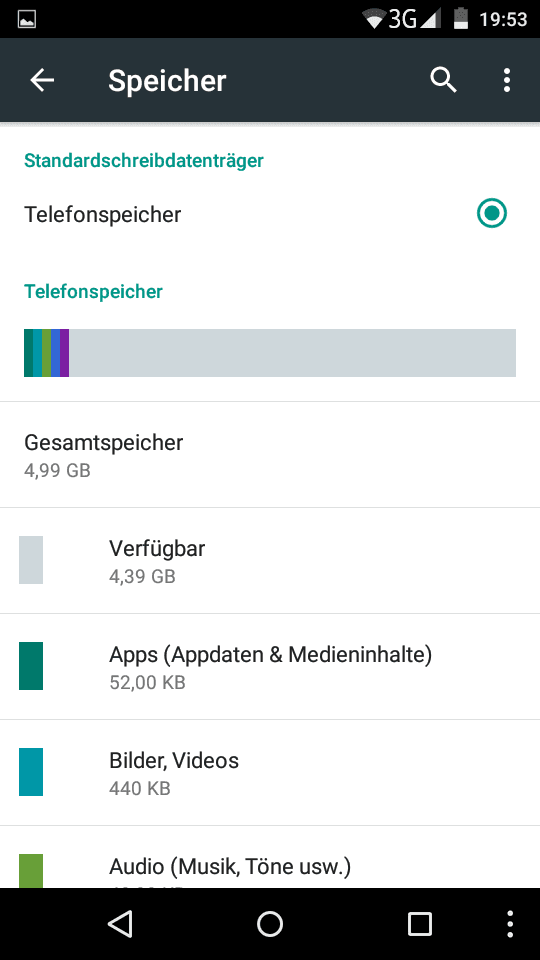540x960 pixels.
Task: Tap the purple segment in the storage usage bar
Action: pyautogui.click(x=64, y=353)
